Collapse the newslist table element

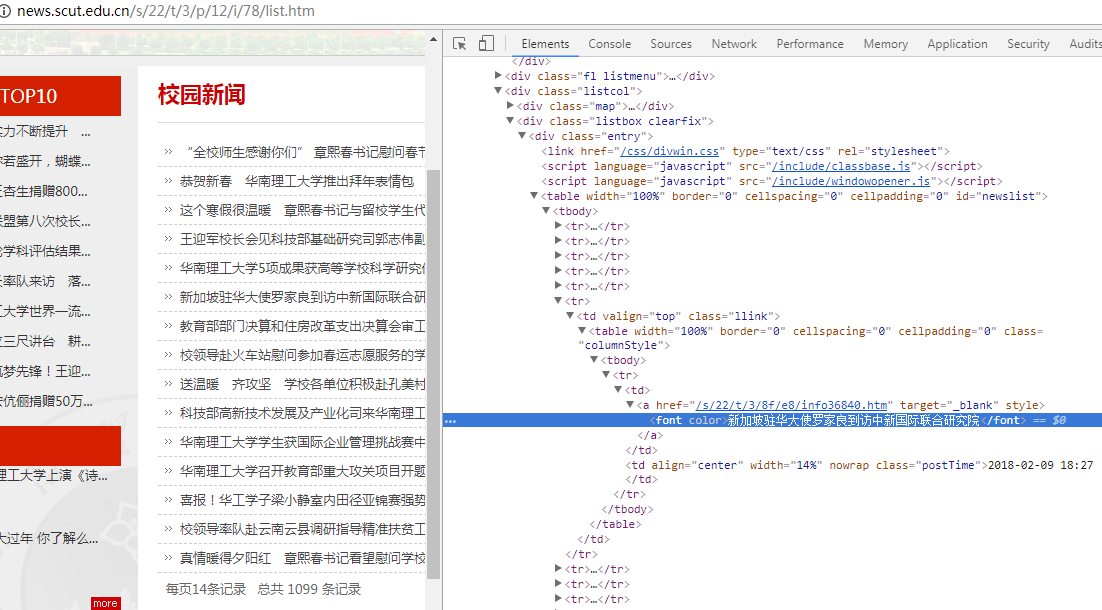535,196
